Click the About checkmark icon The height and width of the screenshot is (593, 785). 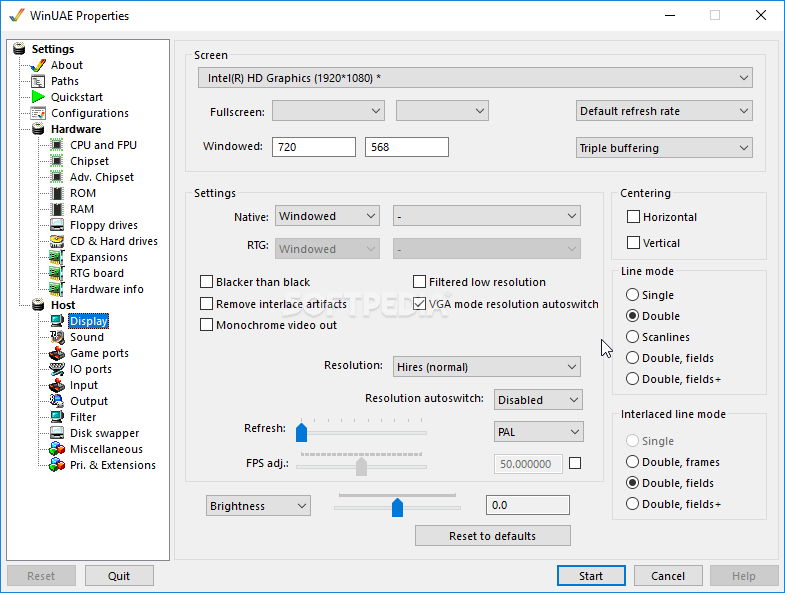(38, 65)
